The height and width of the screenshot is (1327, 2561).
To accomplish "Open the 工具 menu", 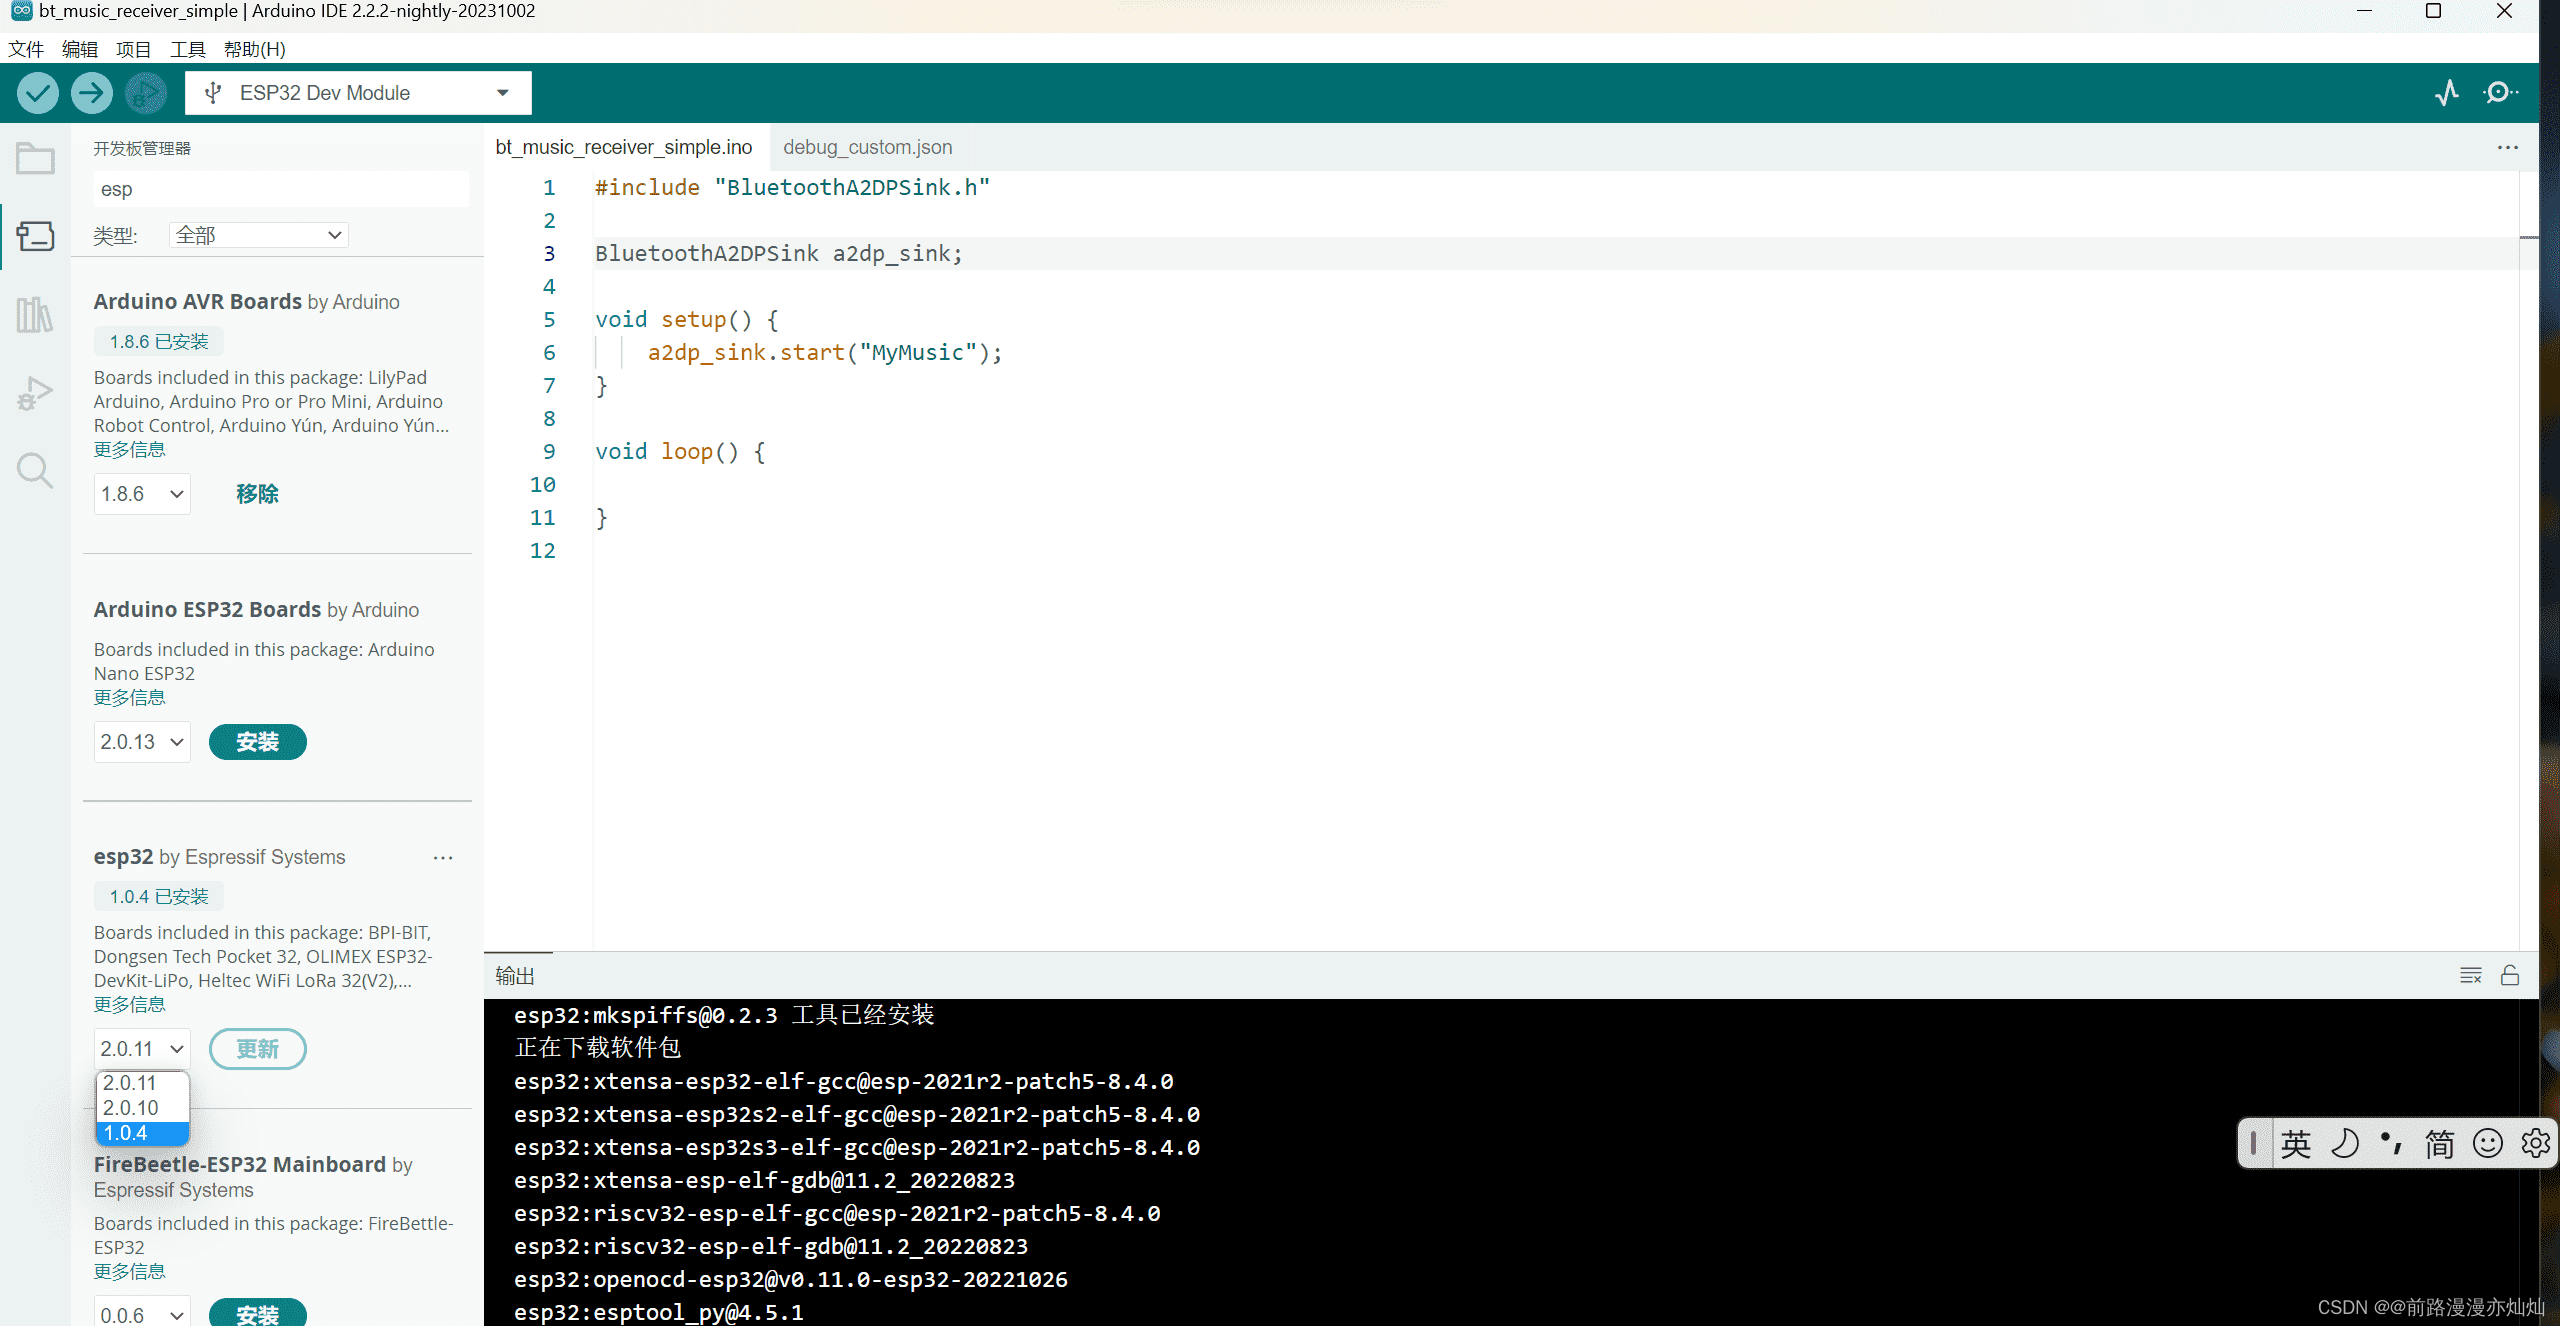I will tap(187, 49).
